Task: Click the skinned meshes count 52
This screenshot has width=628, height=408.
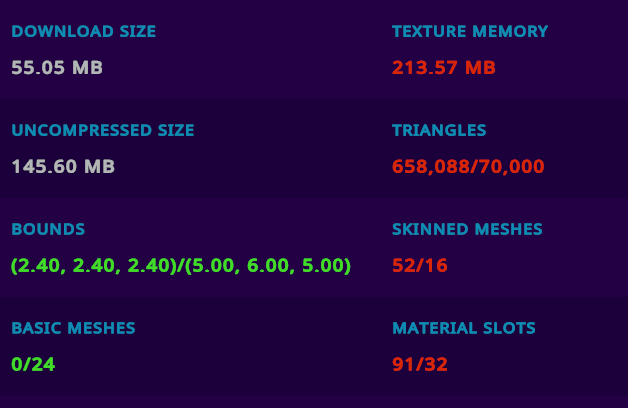Action: click(403, 265)
